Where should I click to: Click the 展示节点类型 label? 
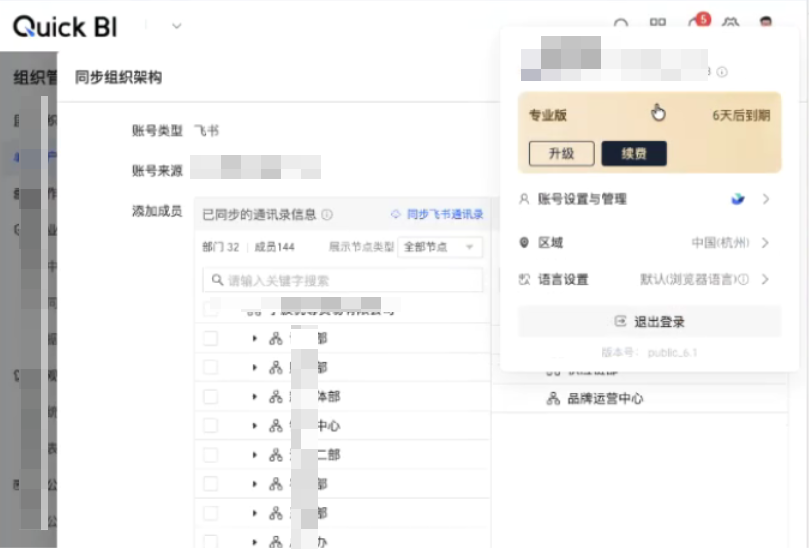coord(361,247)
